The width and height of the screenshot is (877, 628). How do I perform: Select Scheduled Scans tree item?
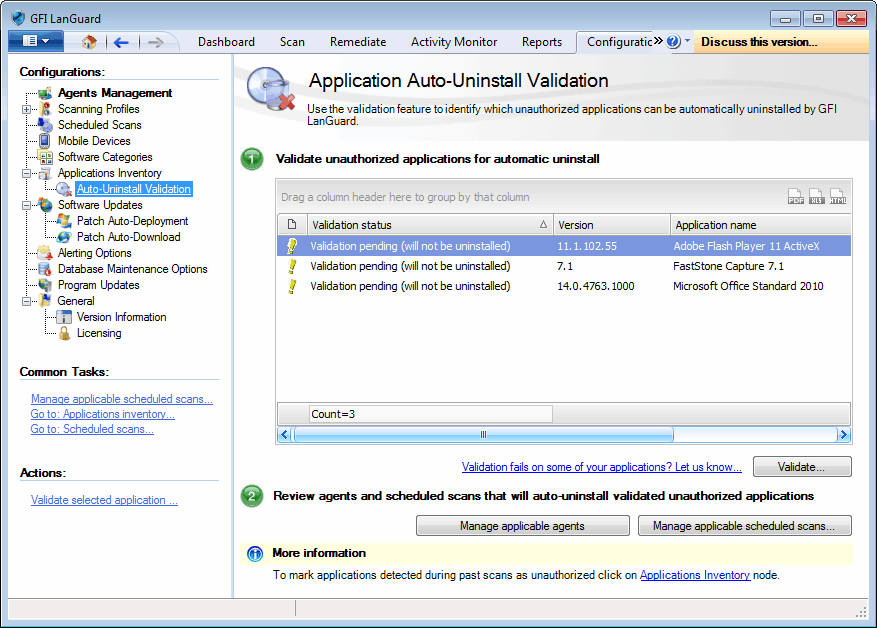100,125
